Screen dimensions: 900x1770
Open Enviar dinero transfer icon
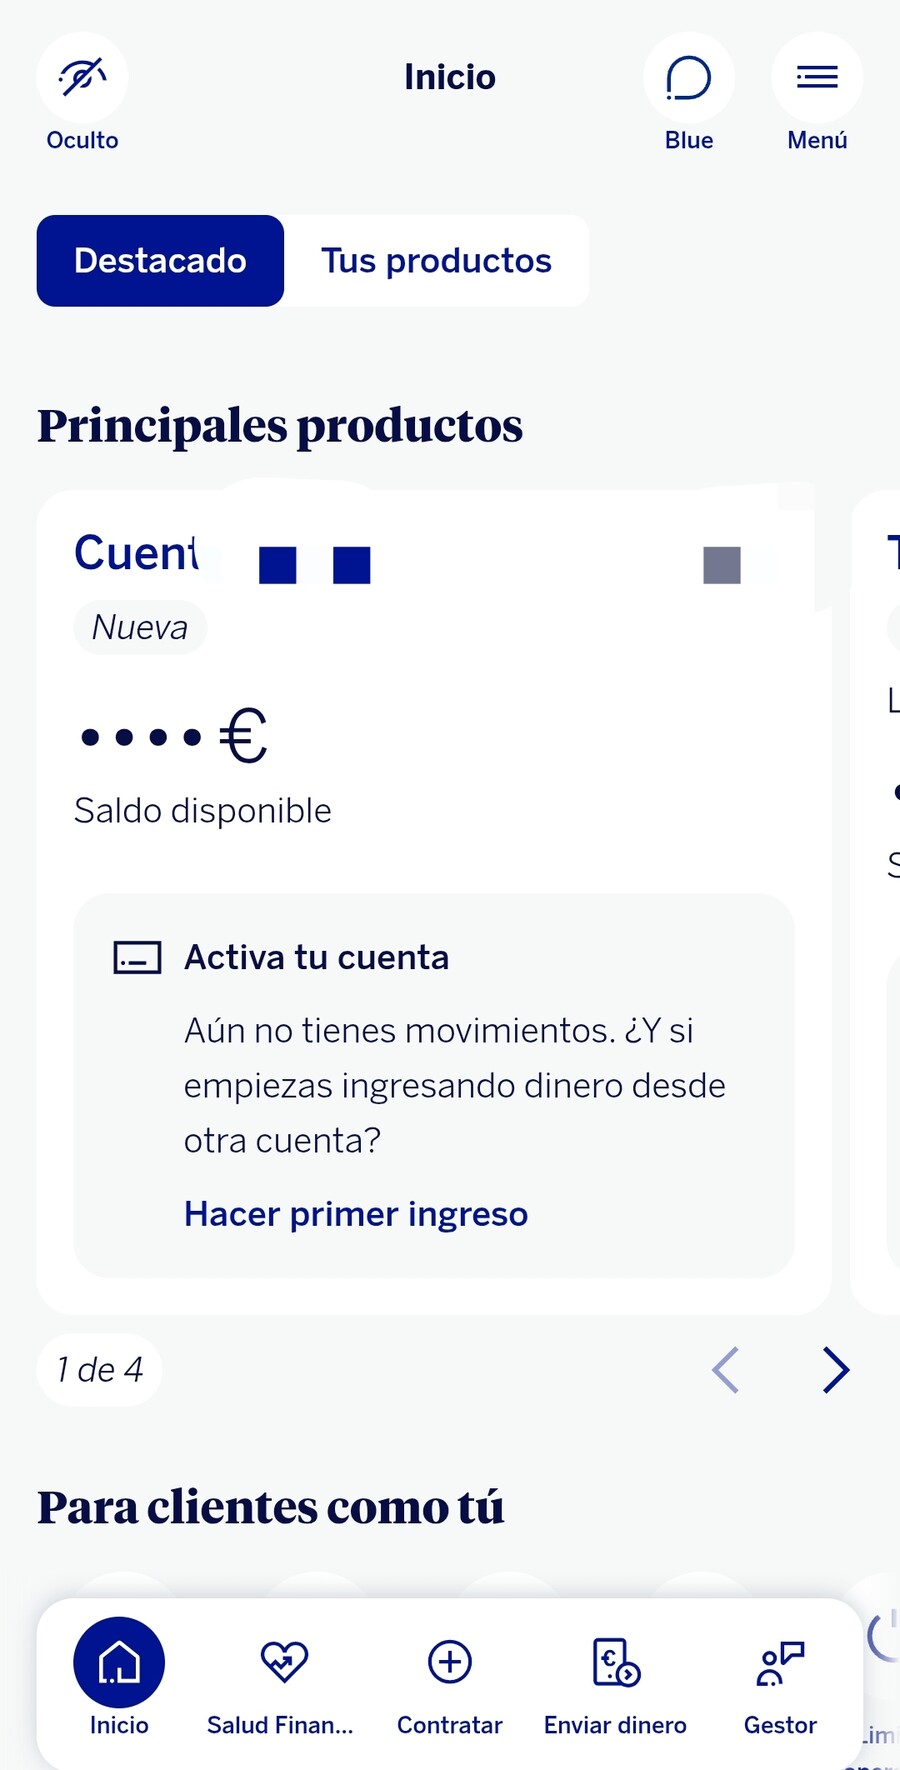[x=616, y=1662]
